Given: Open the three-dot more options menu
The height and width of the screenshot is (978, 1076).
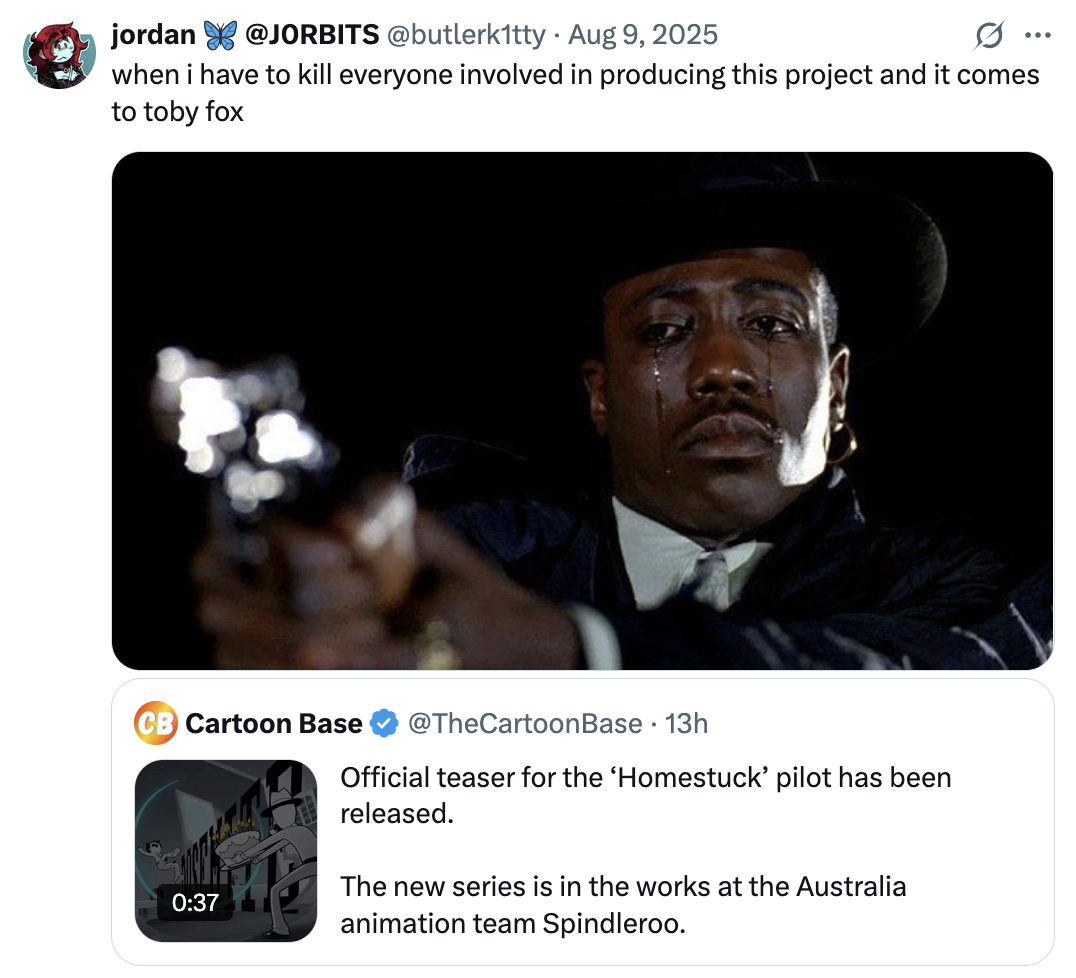Looking at the screenshot, I should click(x=1038, y=37).
